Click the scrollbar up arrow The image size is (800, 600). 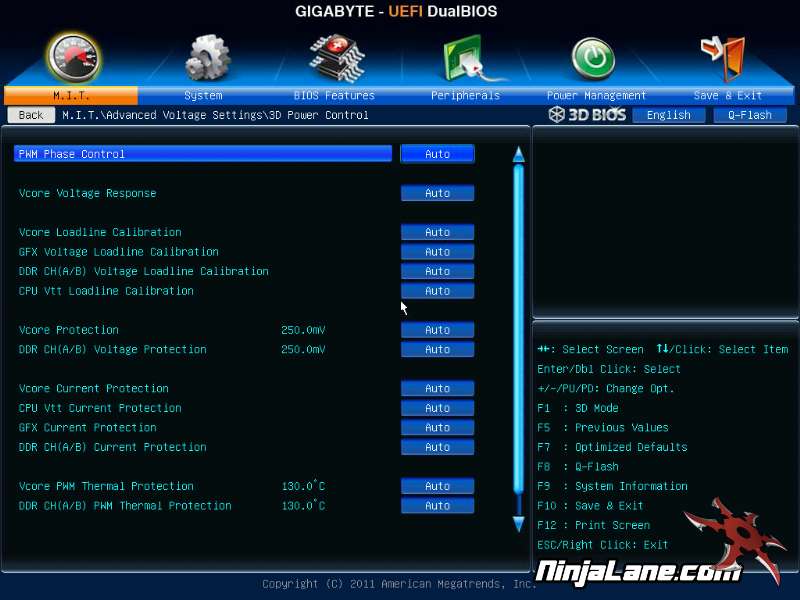(x=518, y=155)
